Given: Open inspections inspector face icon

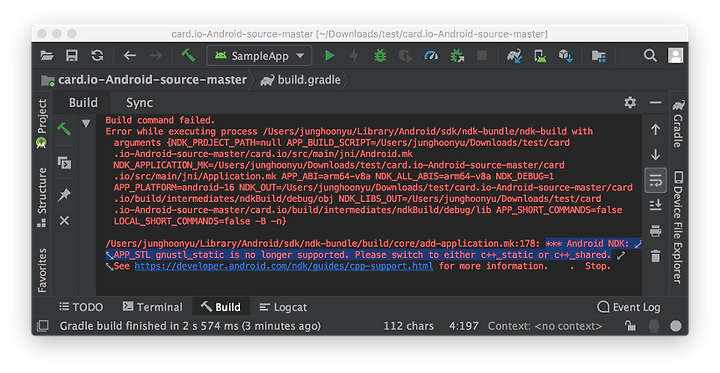Looking at the screenshot, I should (654, 326).
